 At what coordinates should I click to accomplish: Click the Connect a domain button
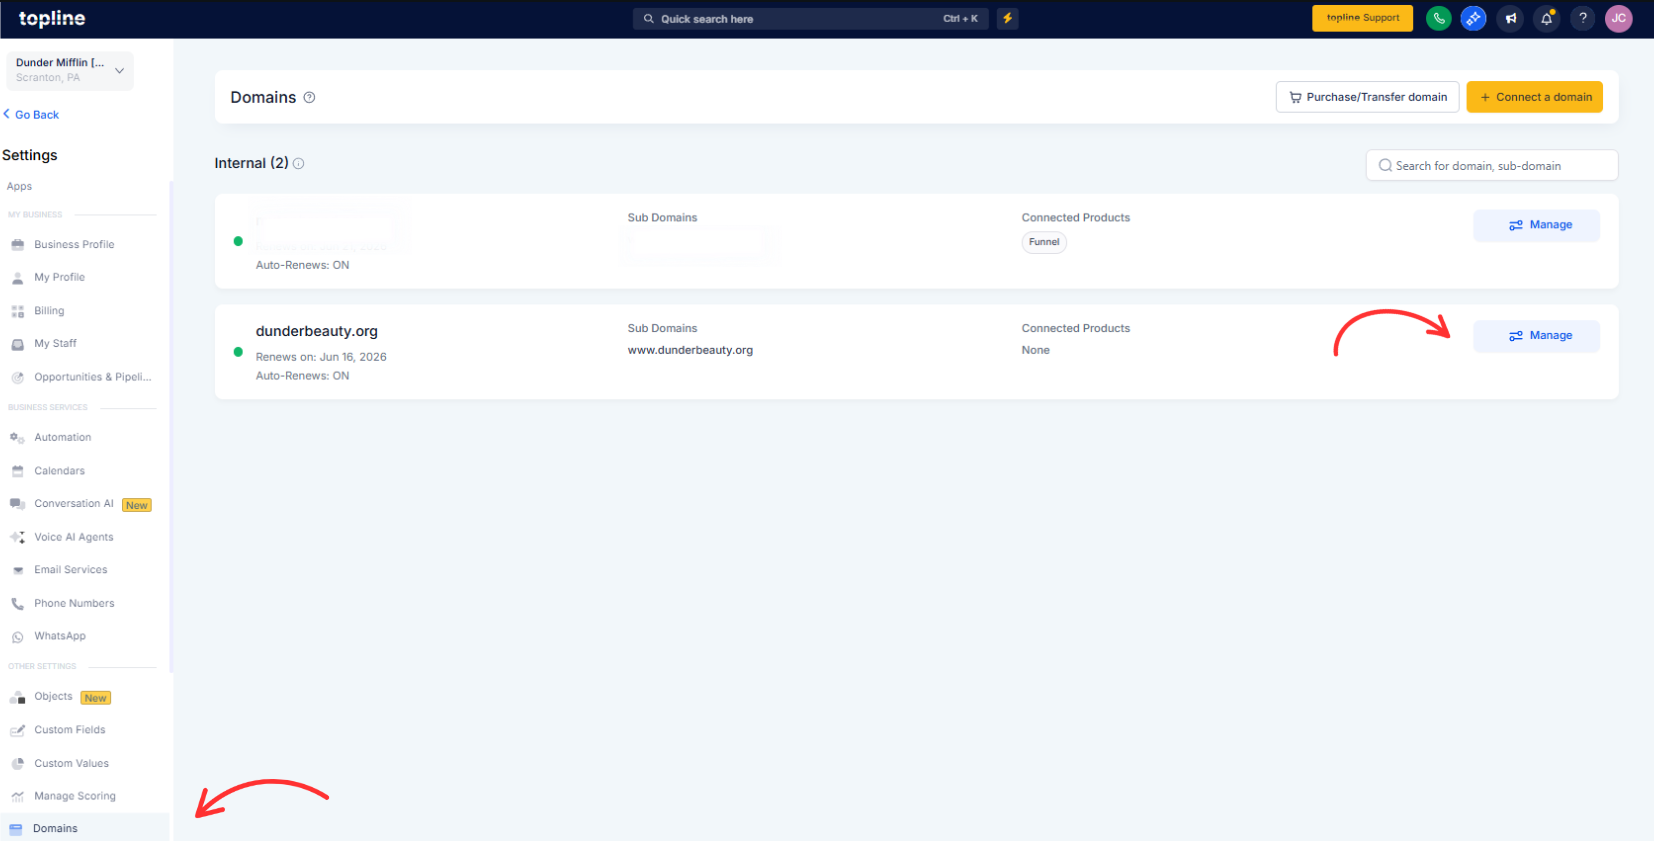coord(1534,97)
